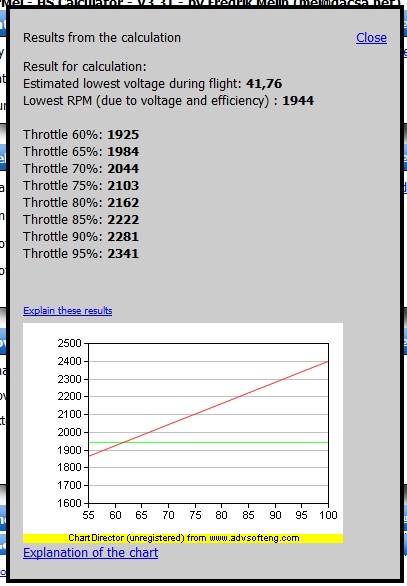Click the 'Result for calculation:' text line
Screen dimensions: 407x586
85,67
